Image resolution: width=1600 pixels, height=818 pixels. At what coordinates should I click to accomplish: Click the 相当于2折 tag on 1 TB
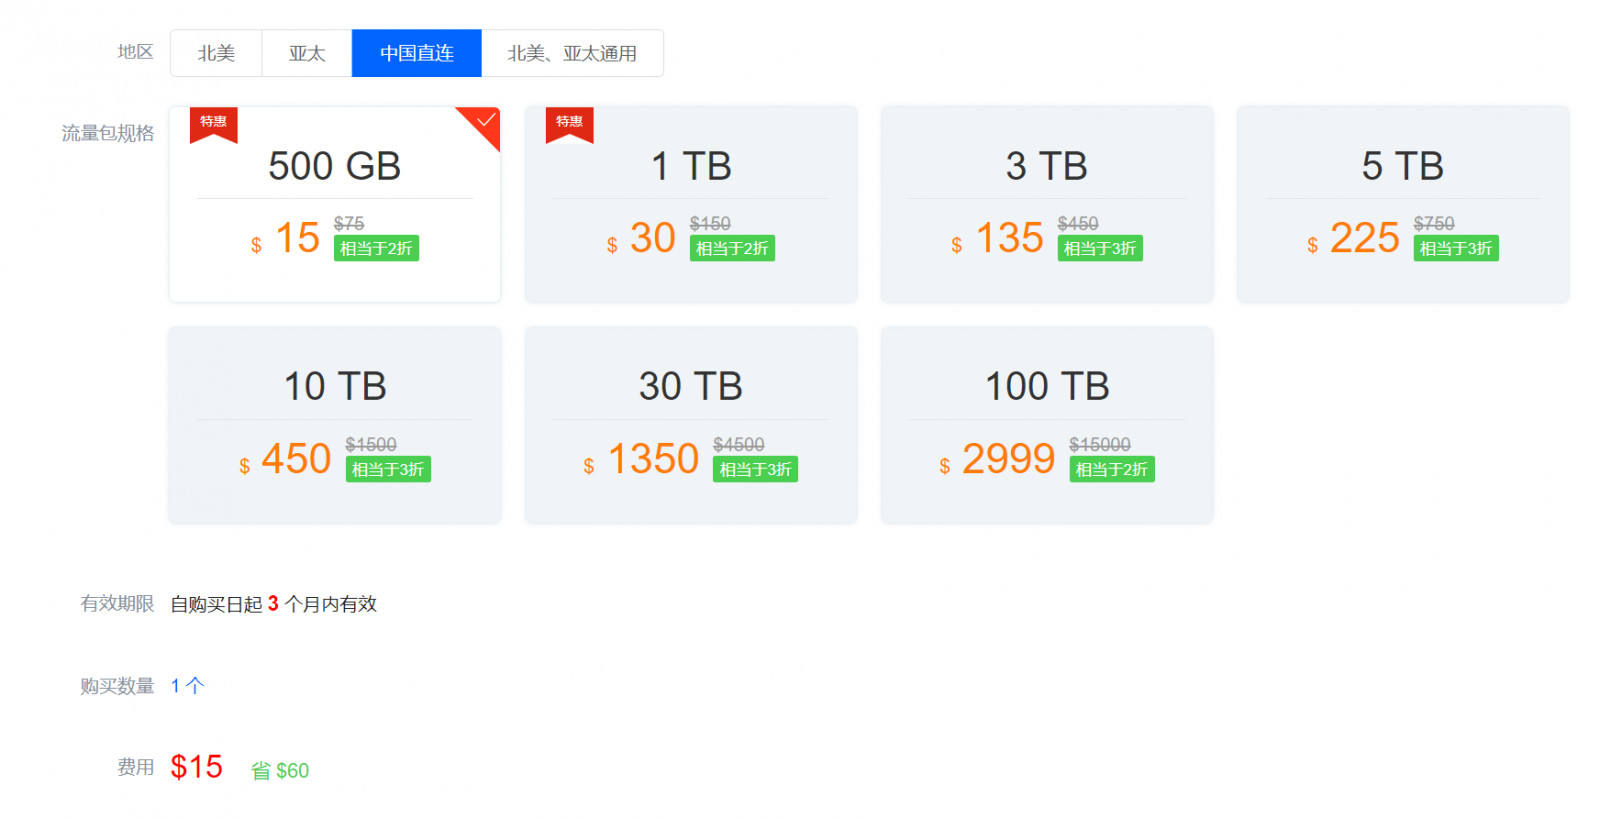click(x=732, y=249)
